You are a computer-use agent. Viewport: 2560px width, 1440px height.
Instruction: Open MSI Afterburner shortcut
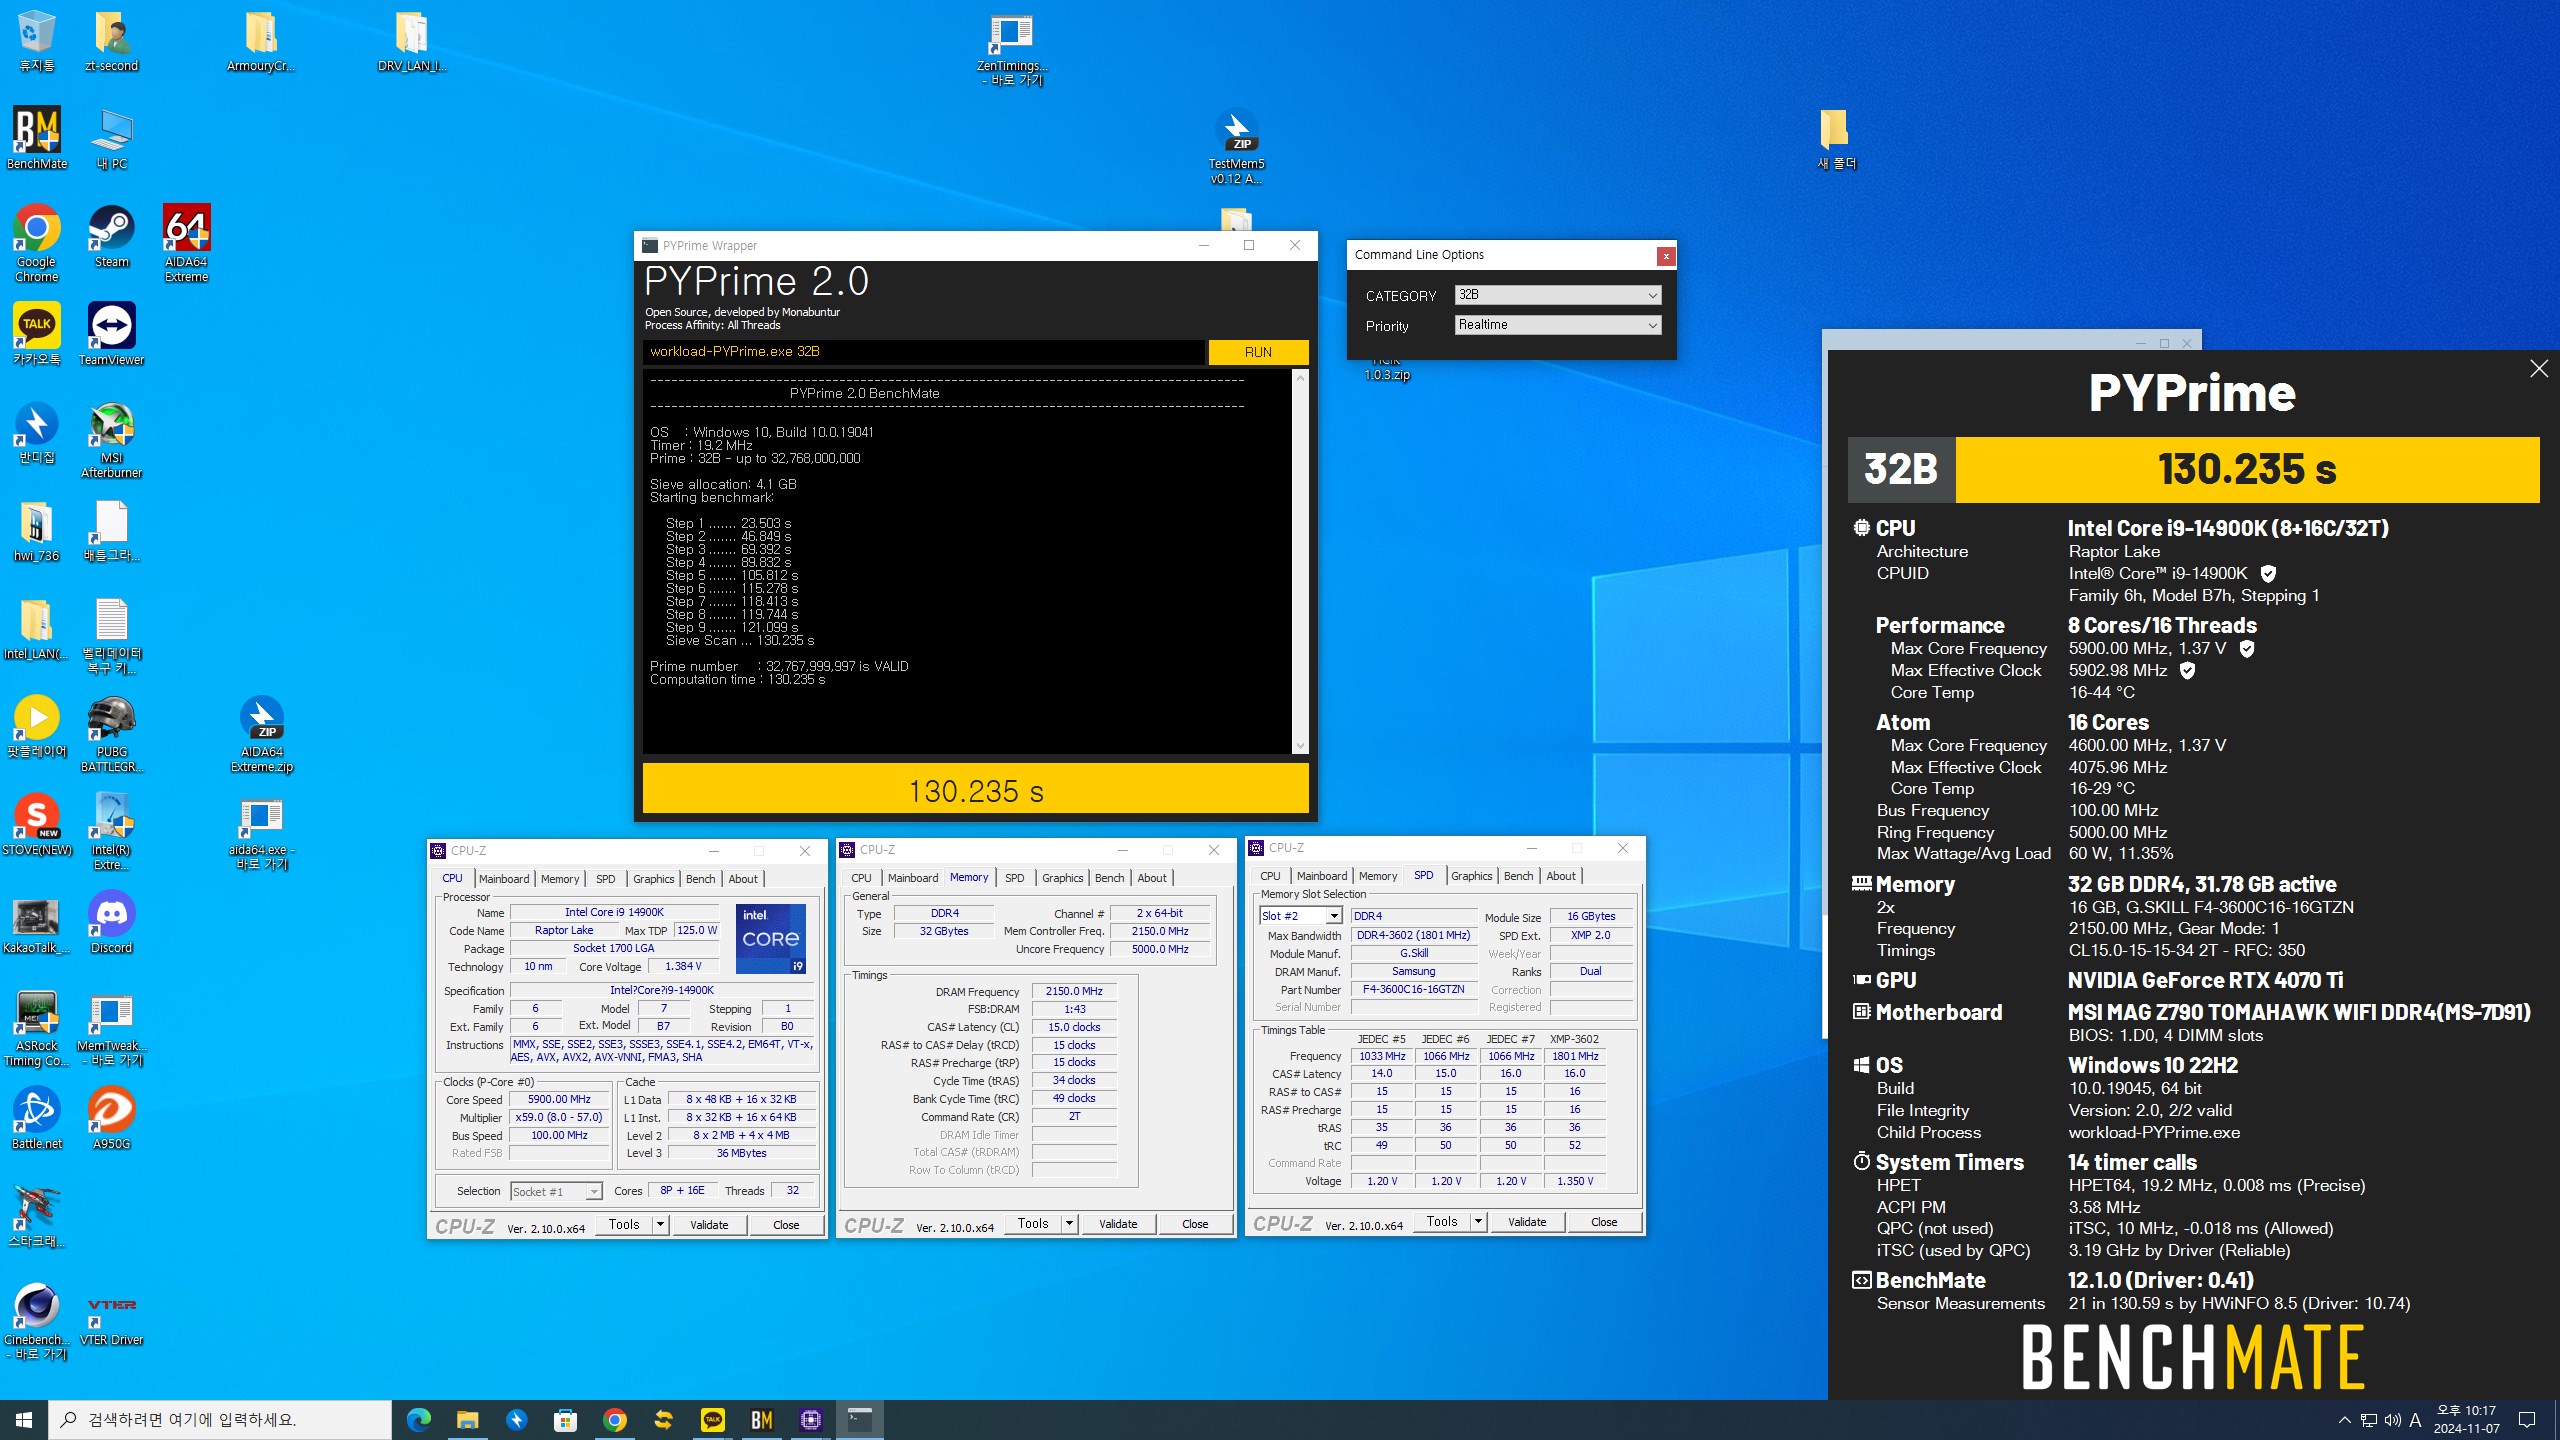coord(111,440)
